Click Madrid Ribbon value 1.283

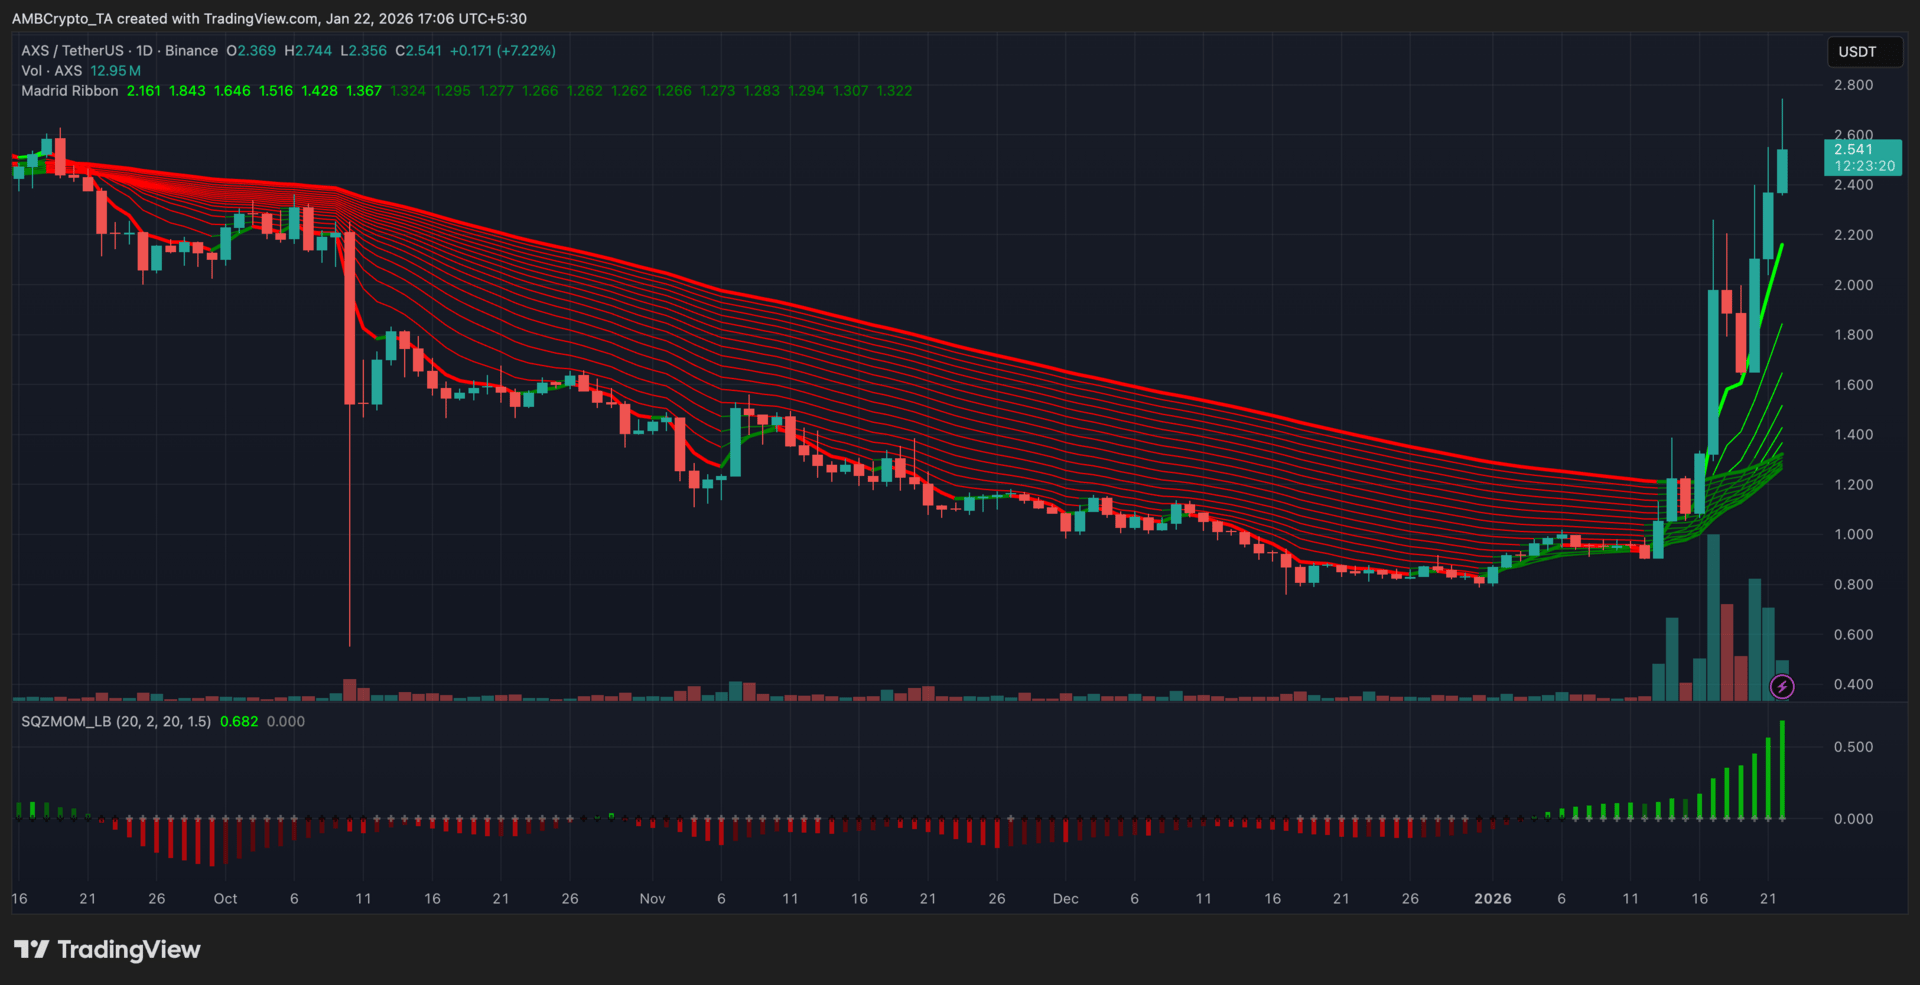point(761,91)
